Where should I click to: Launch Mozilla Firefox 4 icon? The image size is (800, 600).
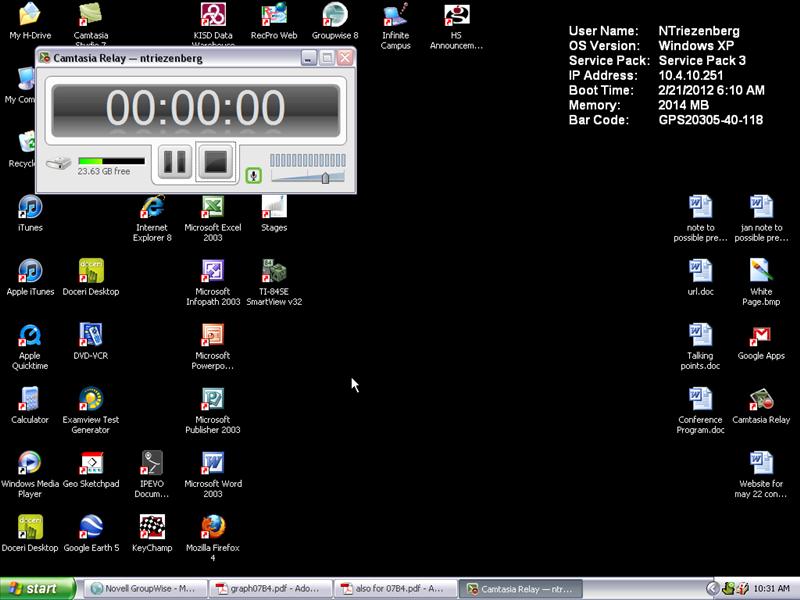coord(213,539)
